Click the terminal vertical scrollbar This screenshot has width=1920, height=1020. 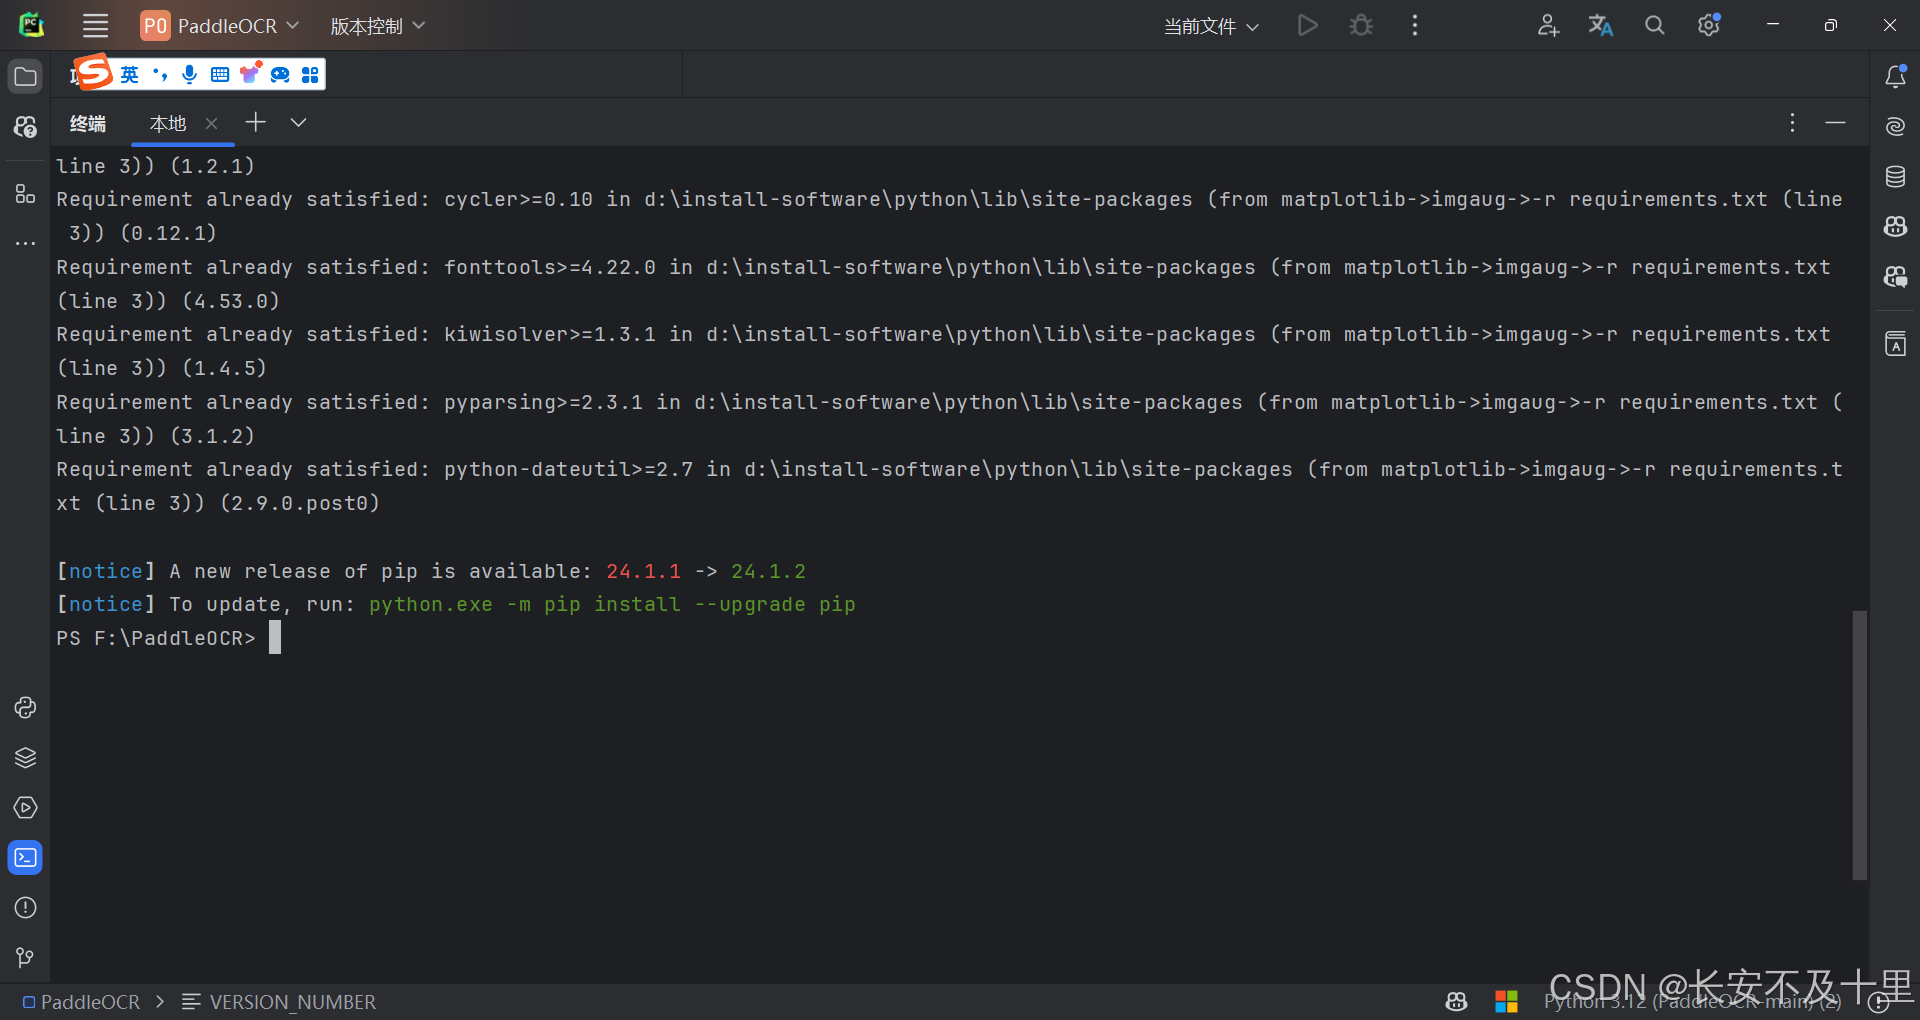(1859, 745)
